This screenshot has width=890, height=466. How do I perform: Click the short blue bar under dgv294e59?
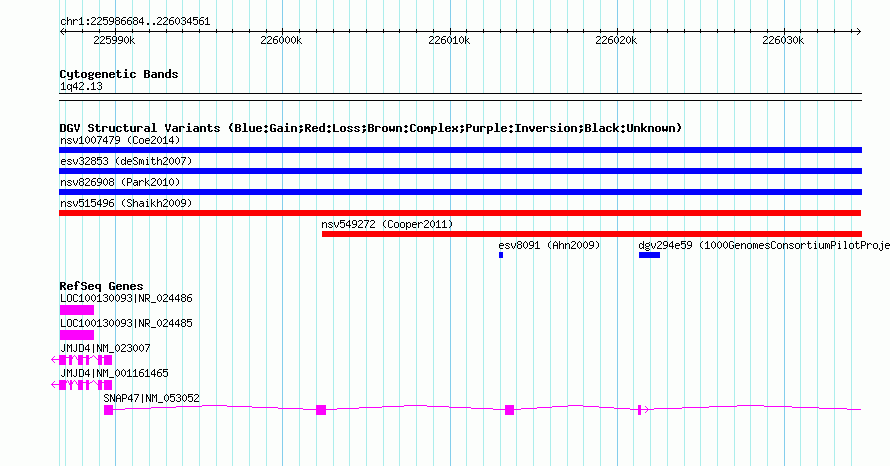point(649,255)
